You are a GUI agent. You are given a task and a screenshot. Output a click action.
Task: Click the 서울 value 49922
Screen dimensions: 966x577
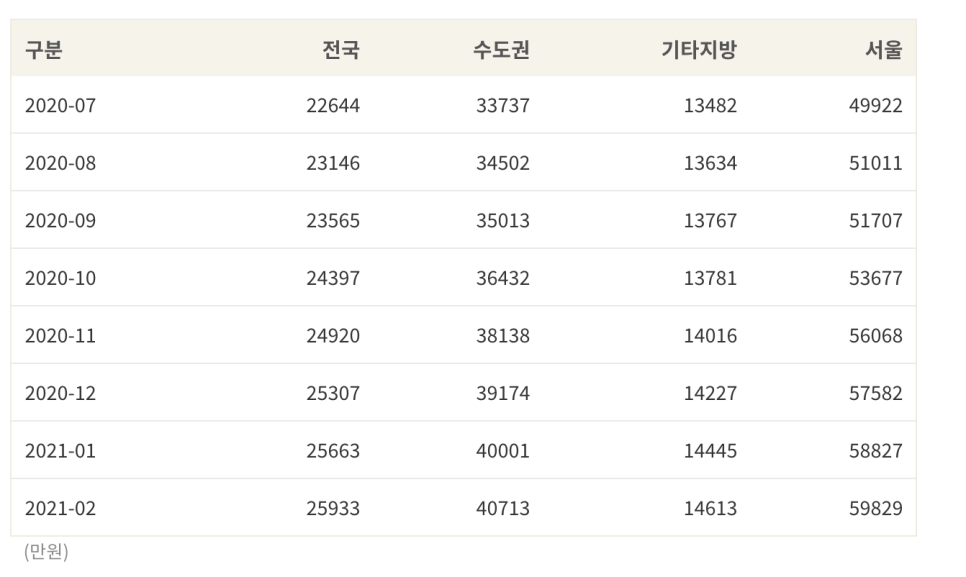875,105
